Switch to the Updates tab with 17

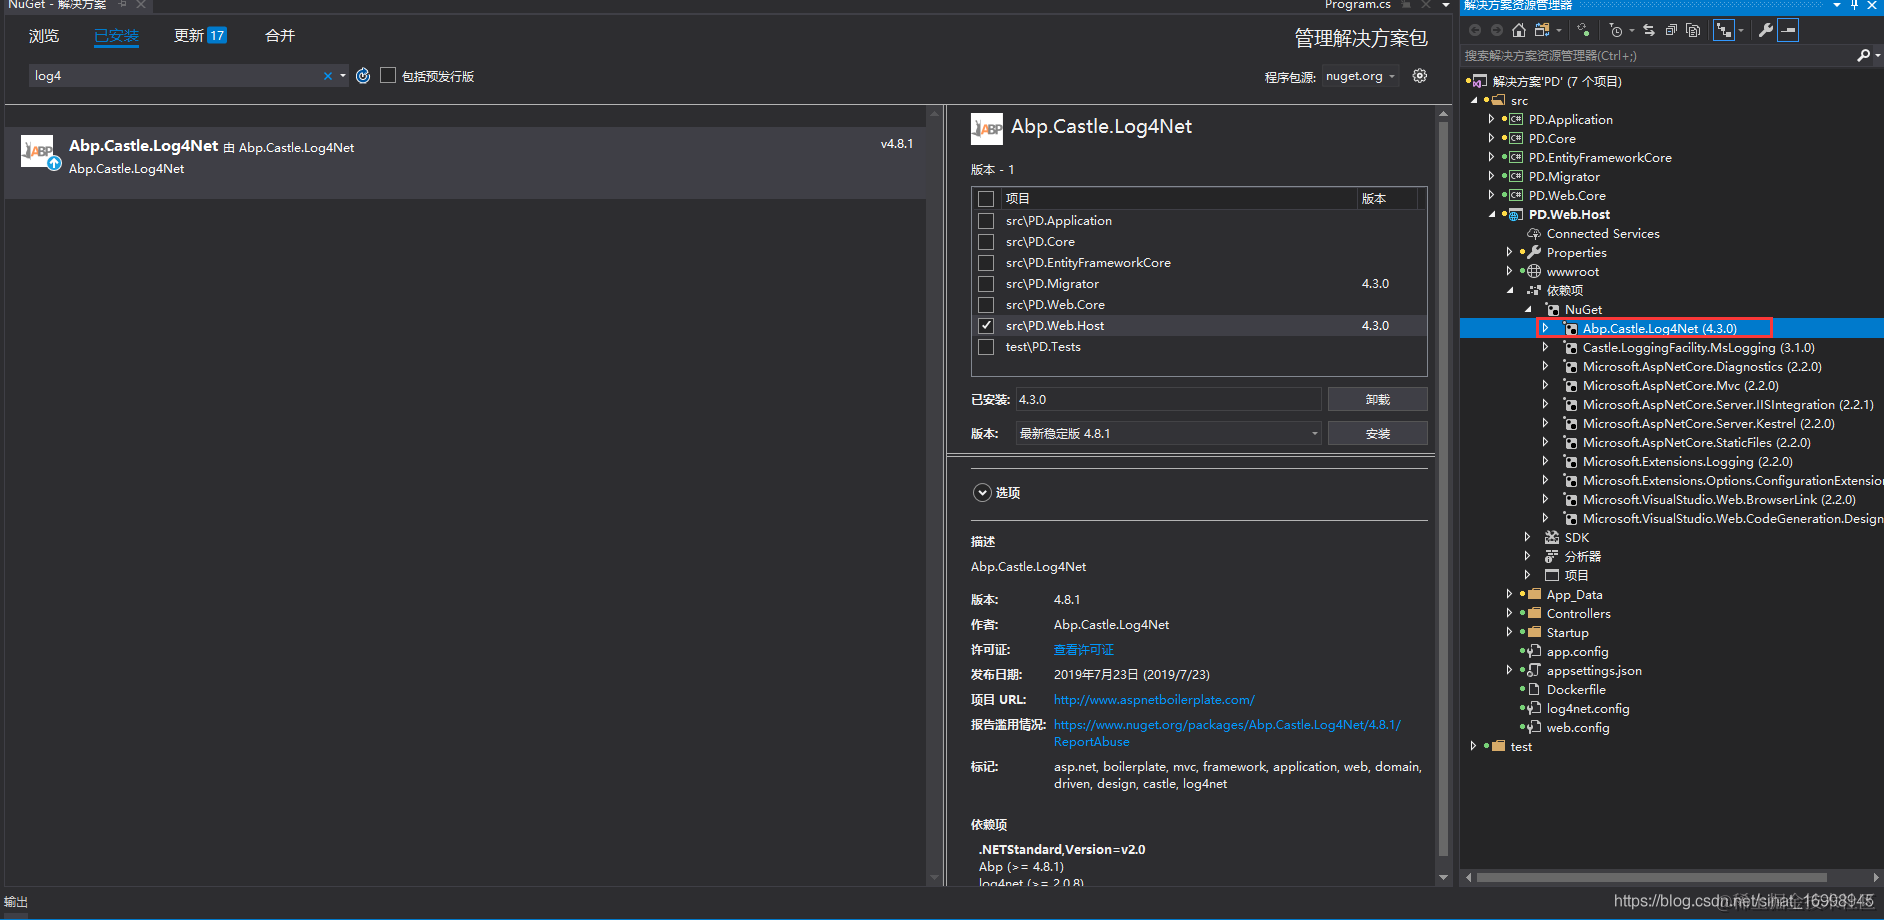point(200,36)
